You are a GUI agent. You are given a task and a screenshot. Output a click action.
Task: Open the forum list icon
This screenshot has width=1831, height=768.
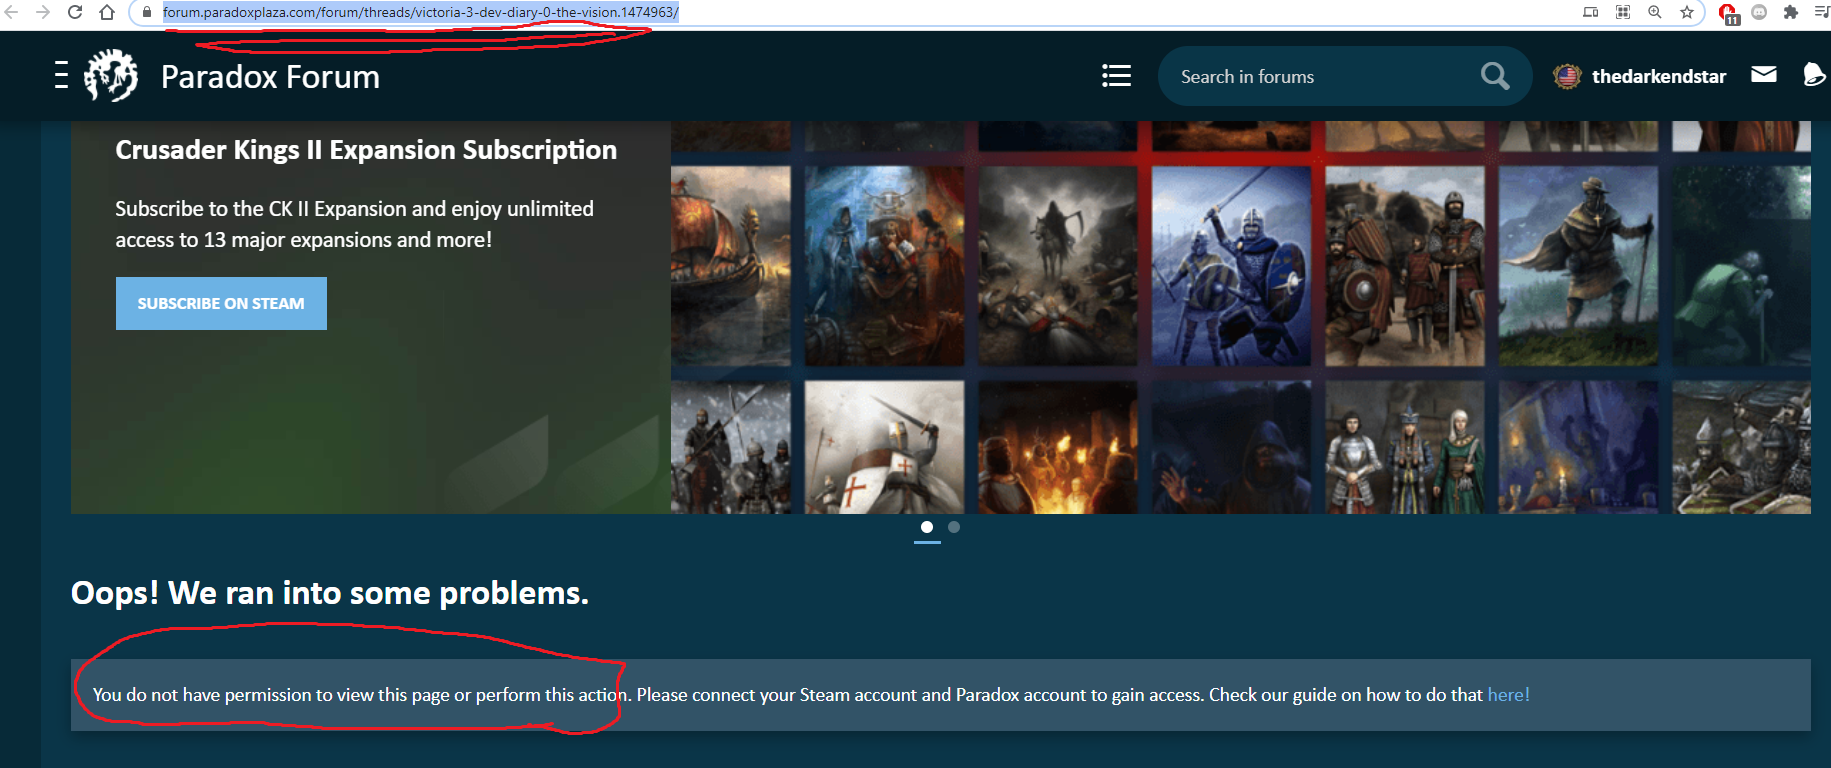(x=1116, y=76)
